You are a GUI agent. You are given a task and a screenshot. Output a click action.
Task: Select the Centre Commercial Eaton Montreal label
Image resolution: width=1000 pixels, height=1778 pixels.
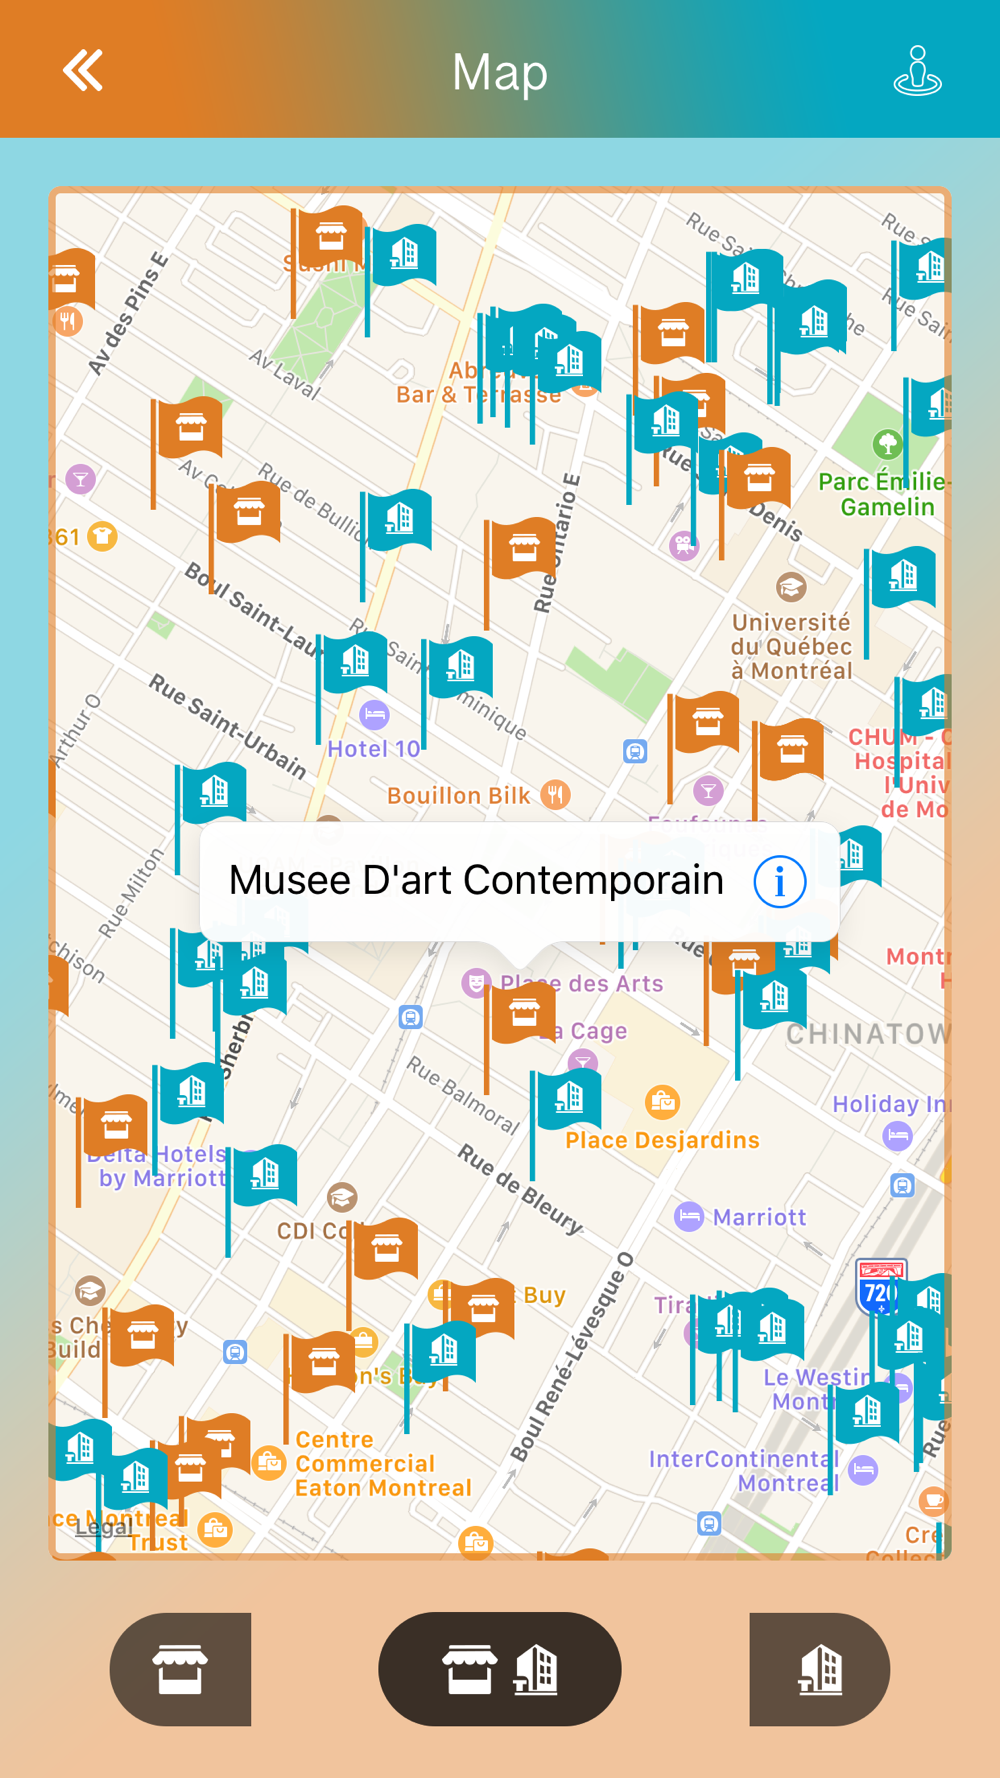[383, 1464]
